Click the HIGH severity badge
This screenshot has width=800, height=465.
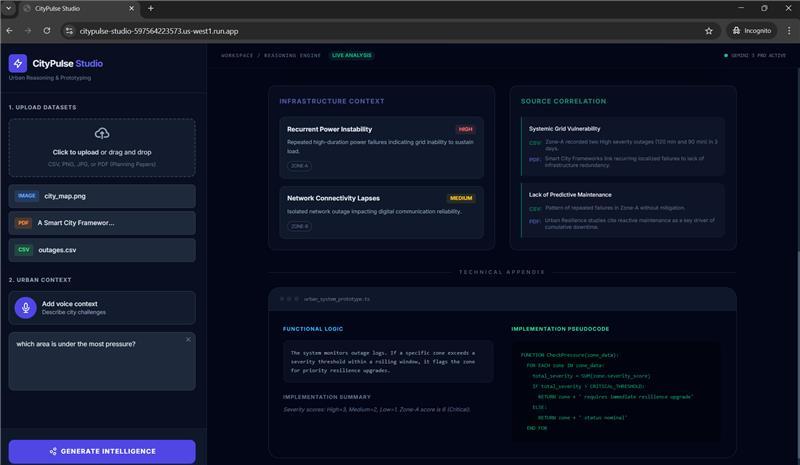point(465,129)
